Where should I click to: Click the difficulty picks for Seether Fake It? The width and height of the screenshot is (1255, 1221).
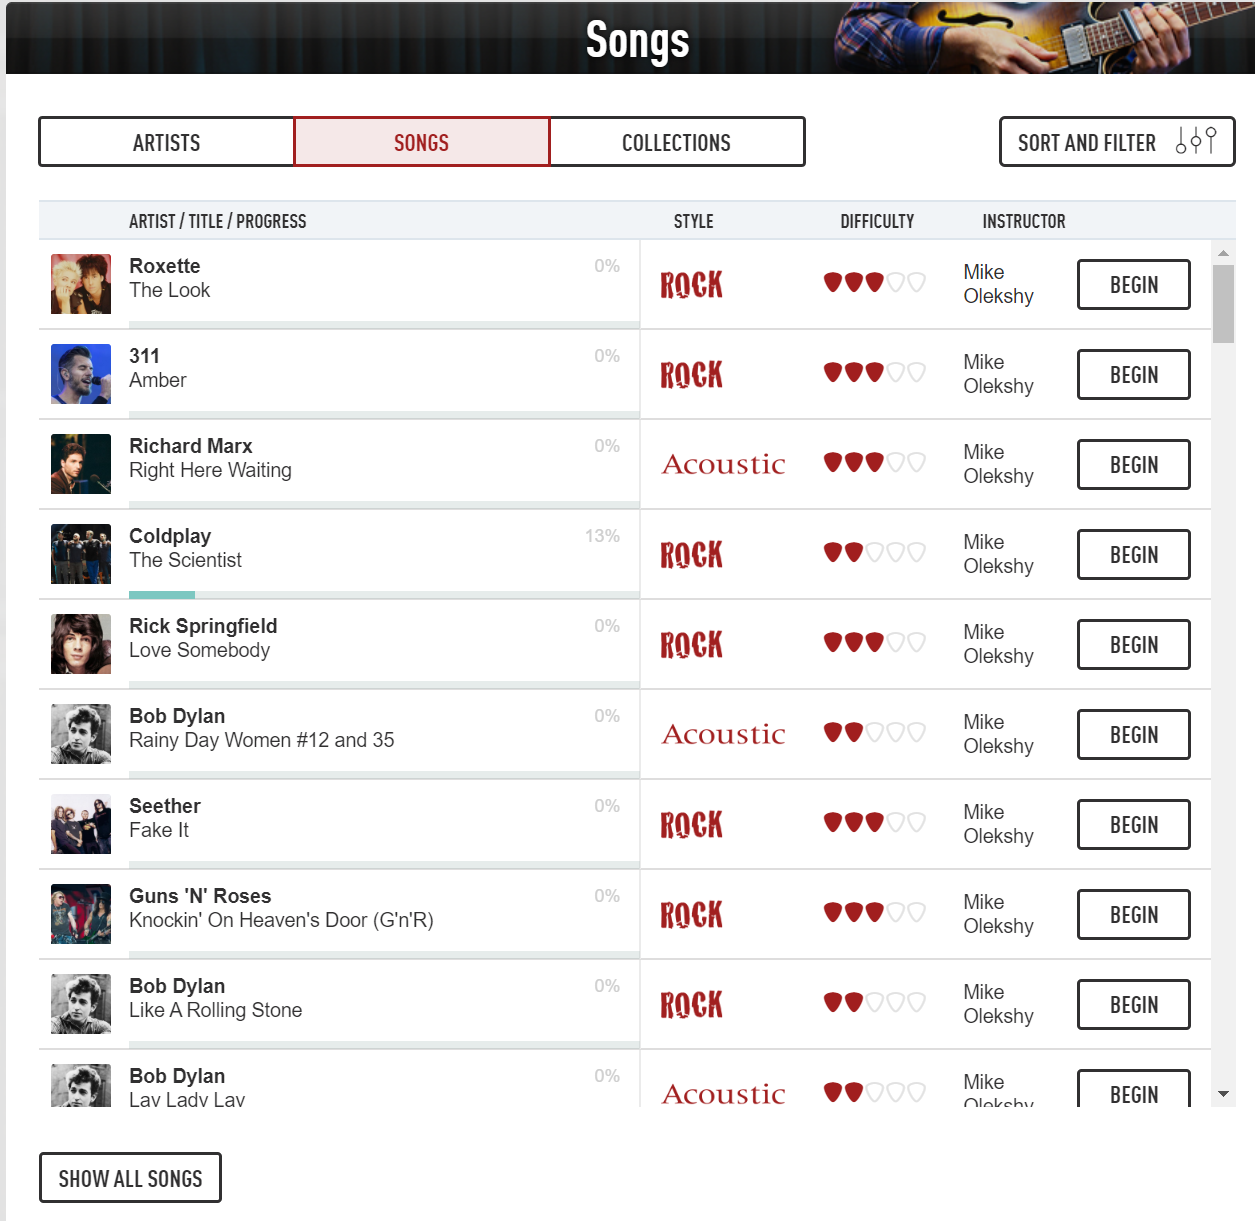pos(874,822)
